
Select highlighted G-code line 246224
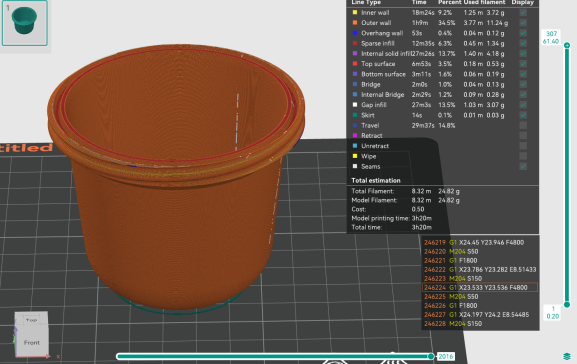coord(480,287)
